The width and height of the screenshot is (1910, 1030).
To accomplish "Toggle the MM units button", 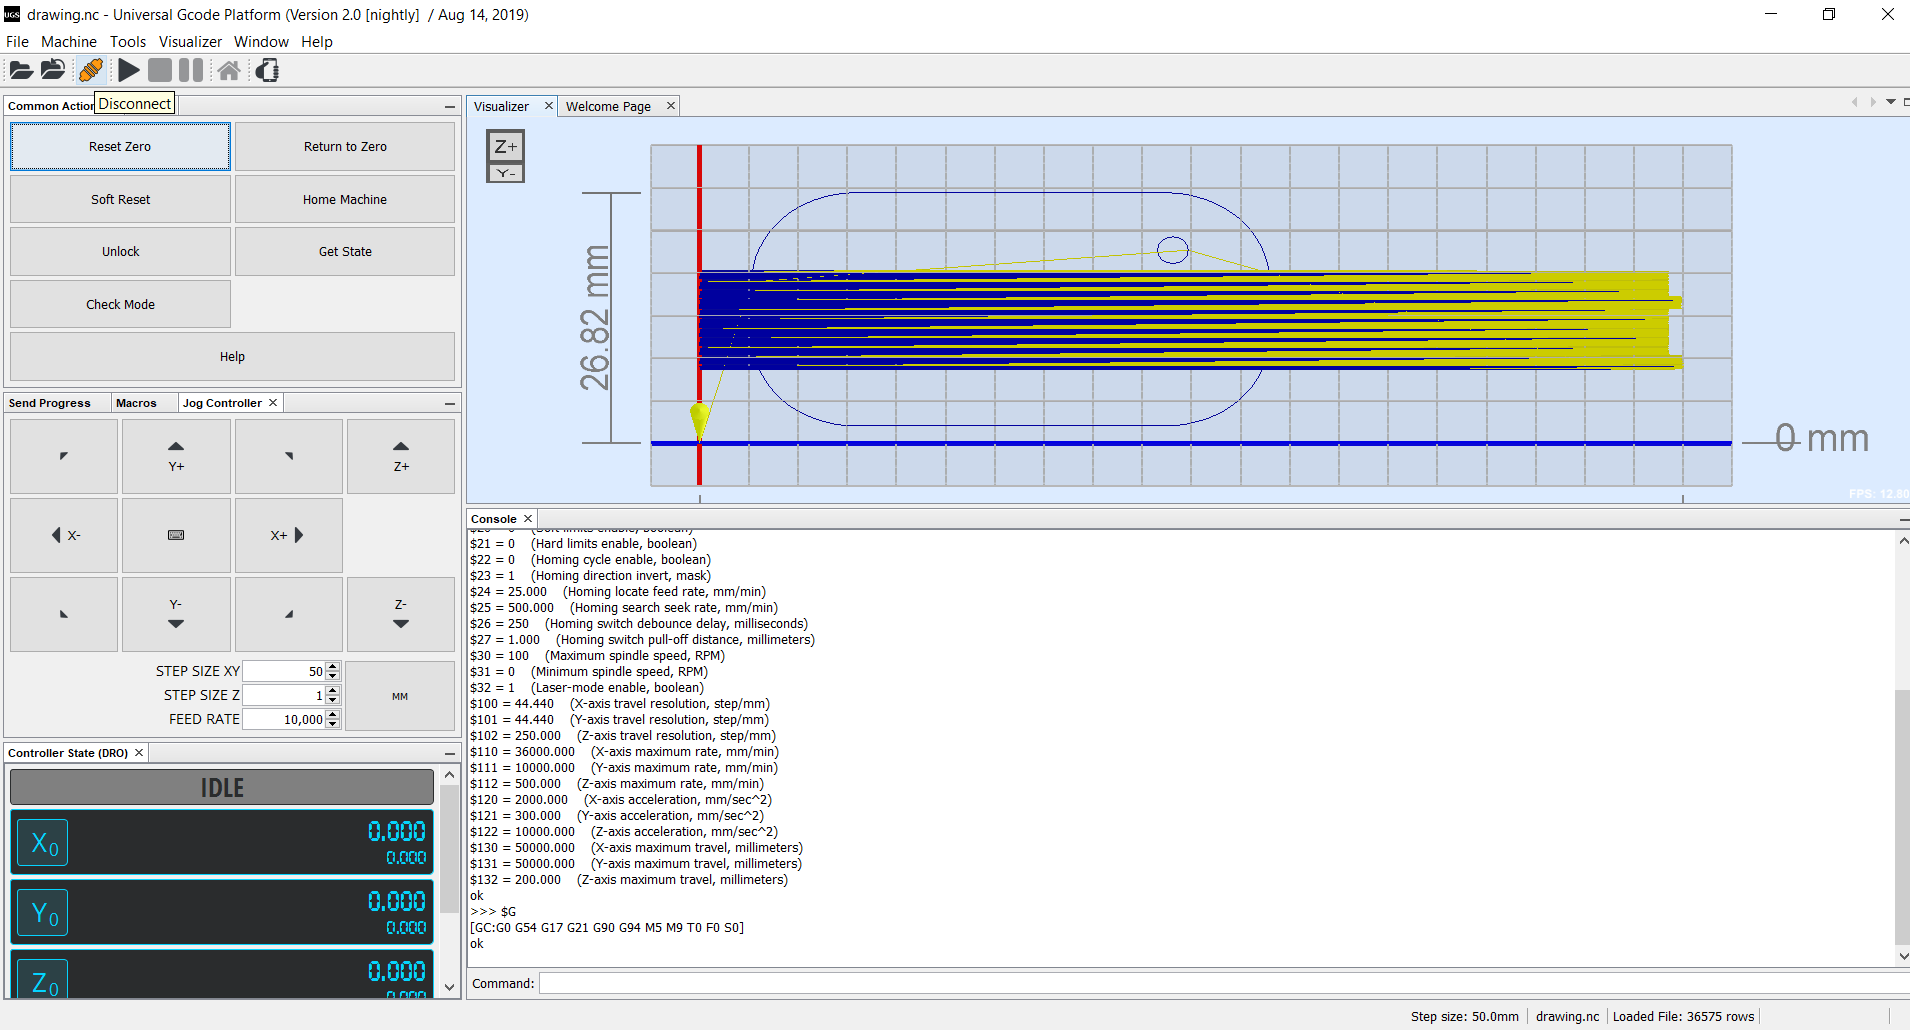I will [x=400, y=696].
